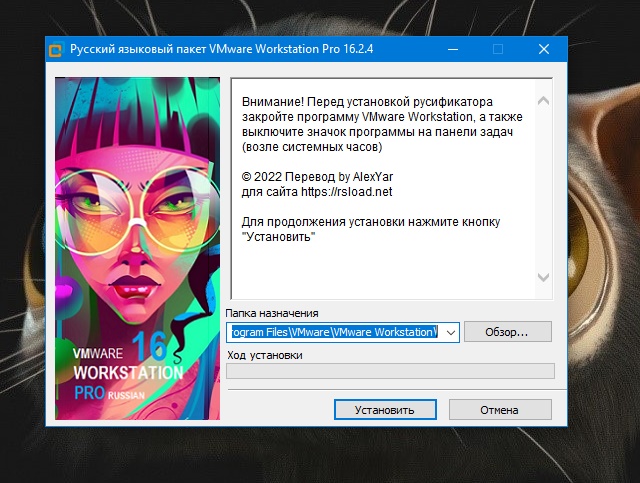640x483 pixels.
Task: Close the installer window
Action: 544,49
